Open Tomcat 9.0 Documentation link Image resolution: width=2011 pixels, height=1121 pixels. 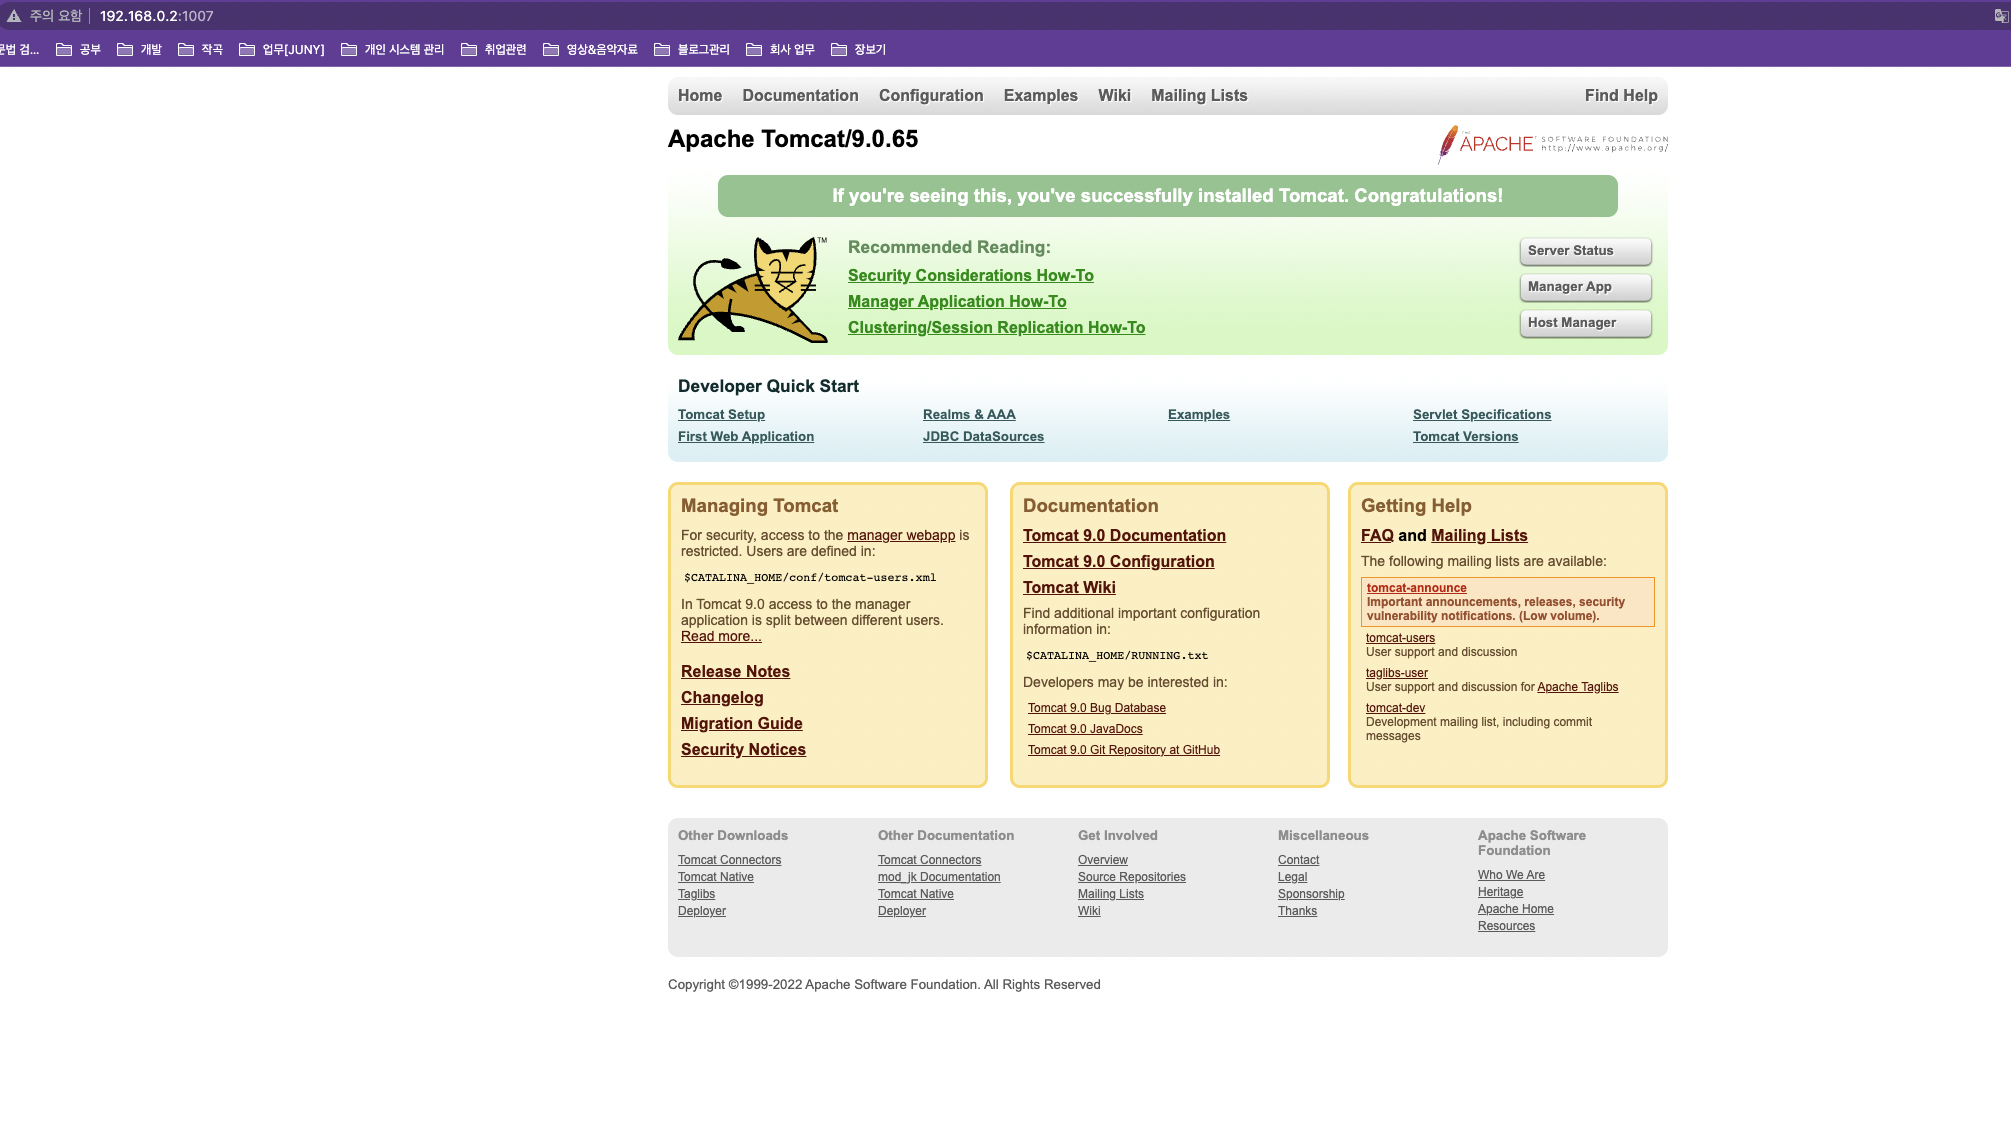click(1123, 535)
